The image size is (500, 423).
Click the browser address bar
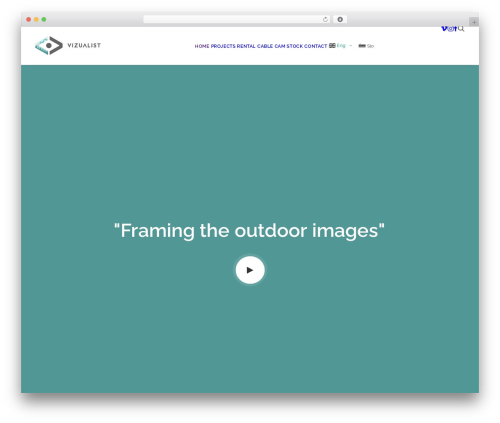coord(237,20)
